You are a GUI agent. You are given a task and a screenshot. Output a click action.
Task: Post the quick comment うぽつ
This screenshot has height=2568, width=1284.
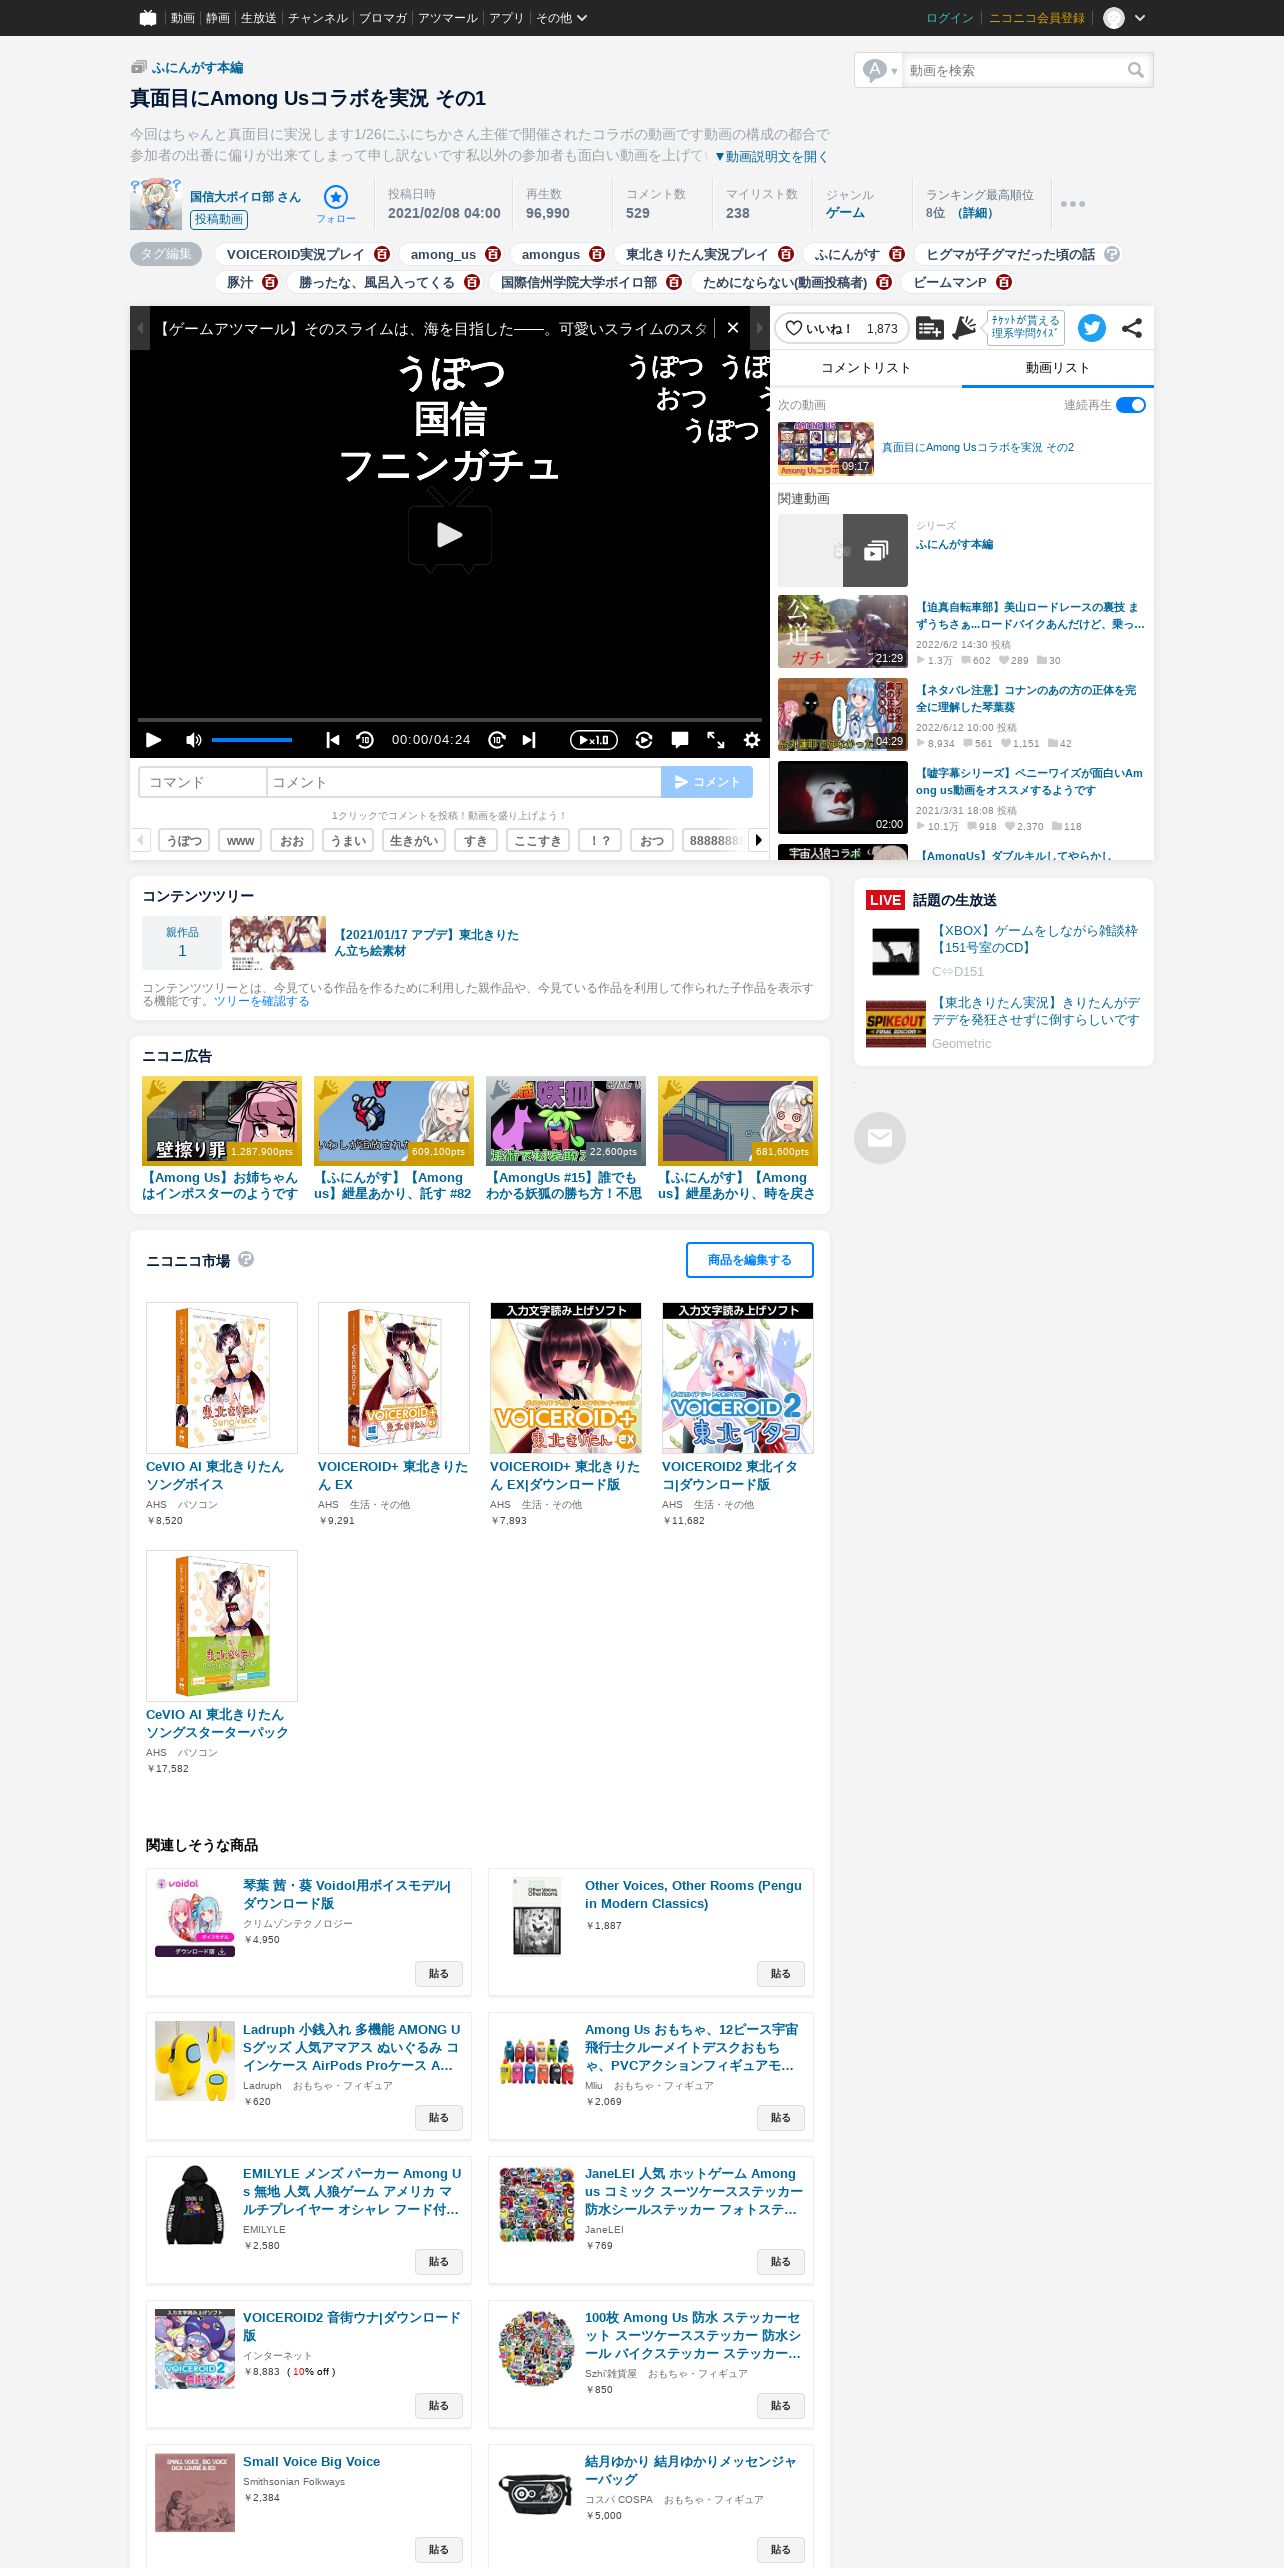click(184, 841)
